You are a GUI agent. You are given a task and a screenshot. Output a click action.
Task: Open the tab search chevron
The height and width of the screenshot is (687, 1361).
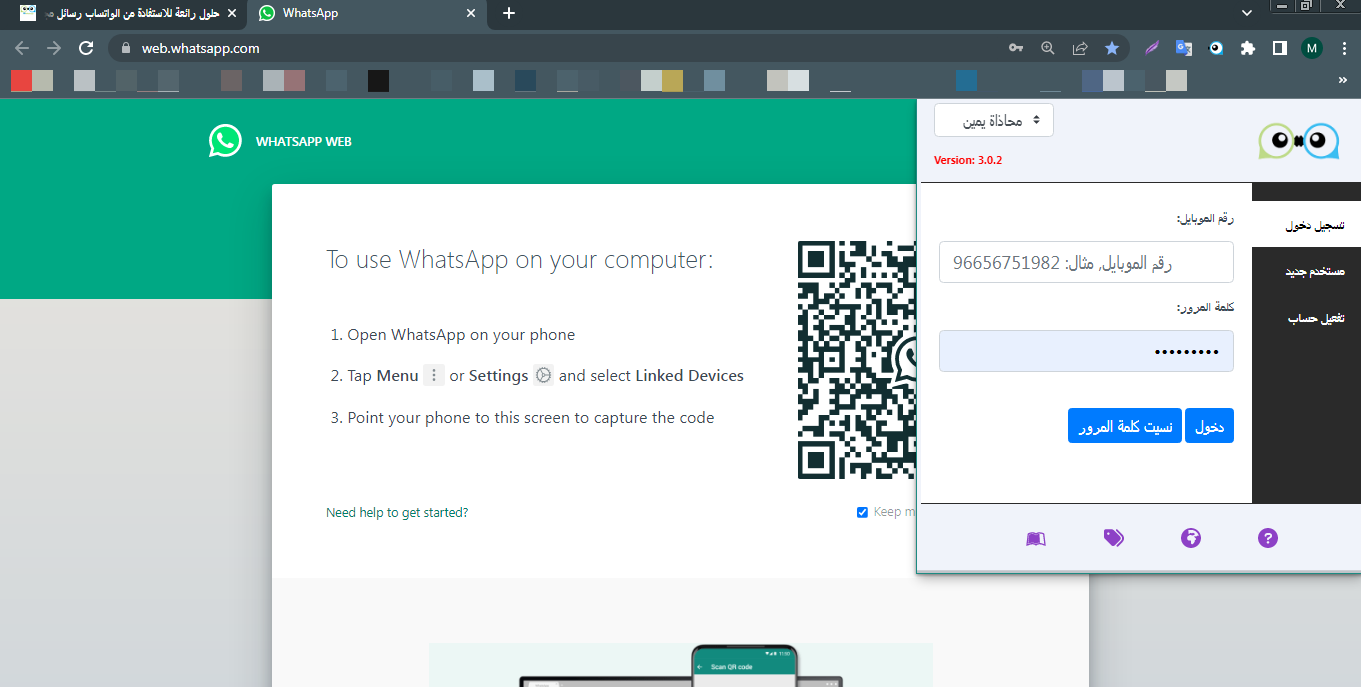(1247, 13)
